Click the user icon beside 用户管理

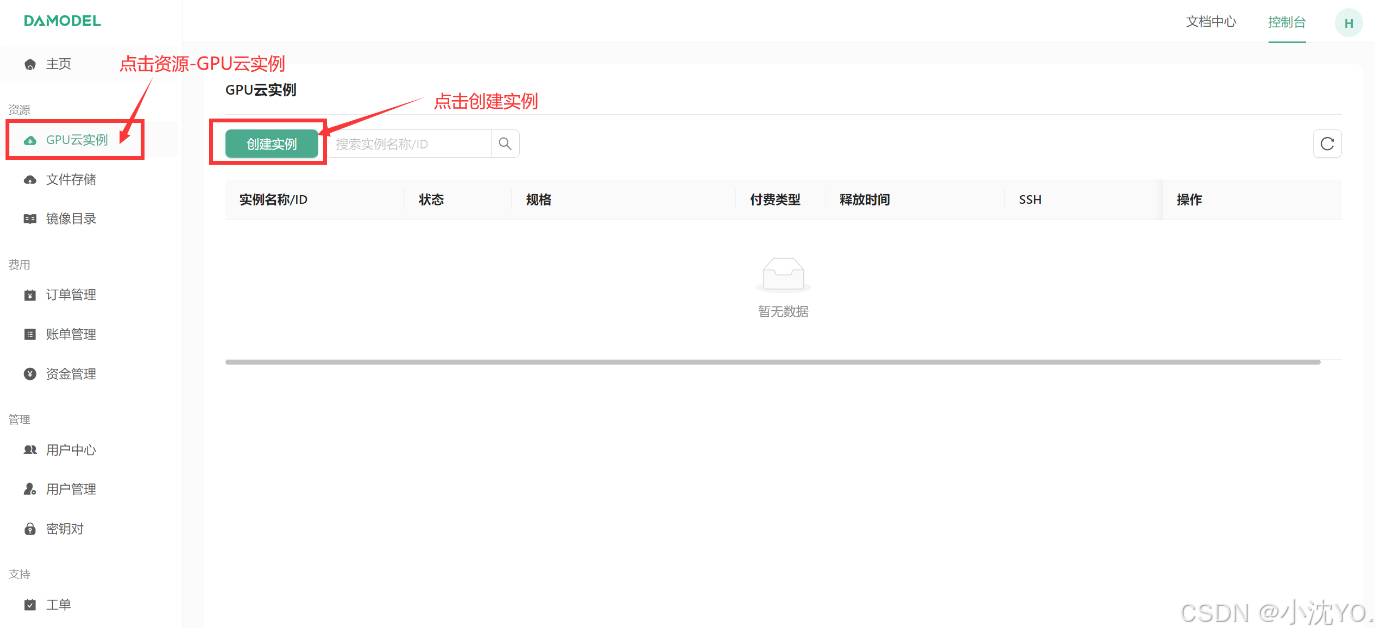click(30, 489)
